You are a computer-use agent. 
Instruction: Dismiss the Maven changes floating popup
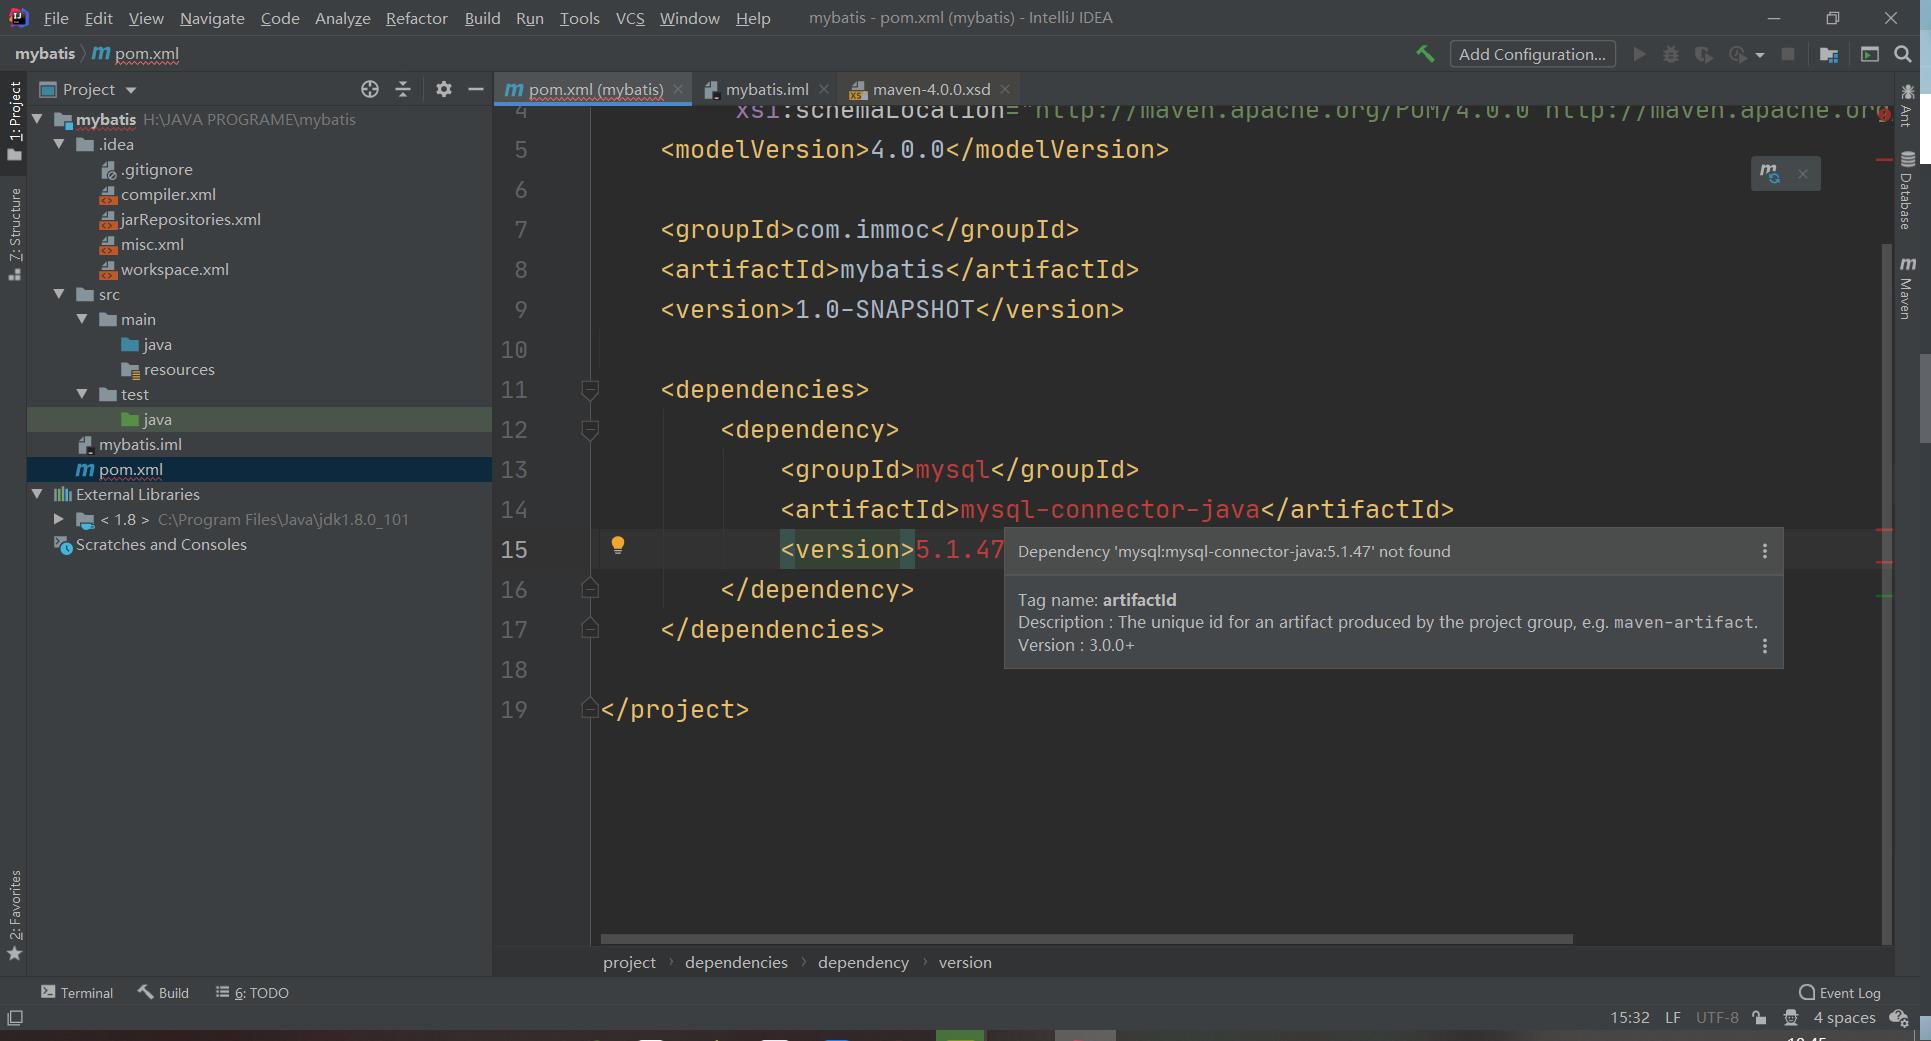pos(1803,174)
